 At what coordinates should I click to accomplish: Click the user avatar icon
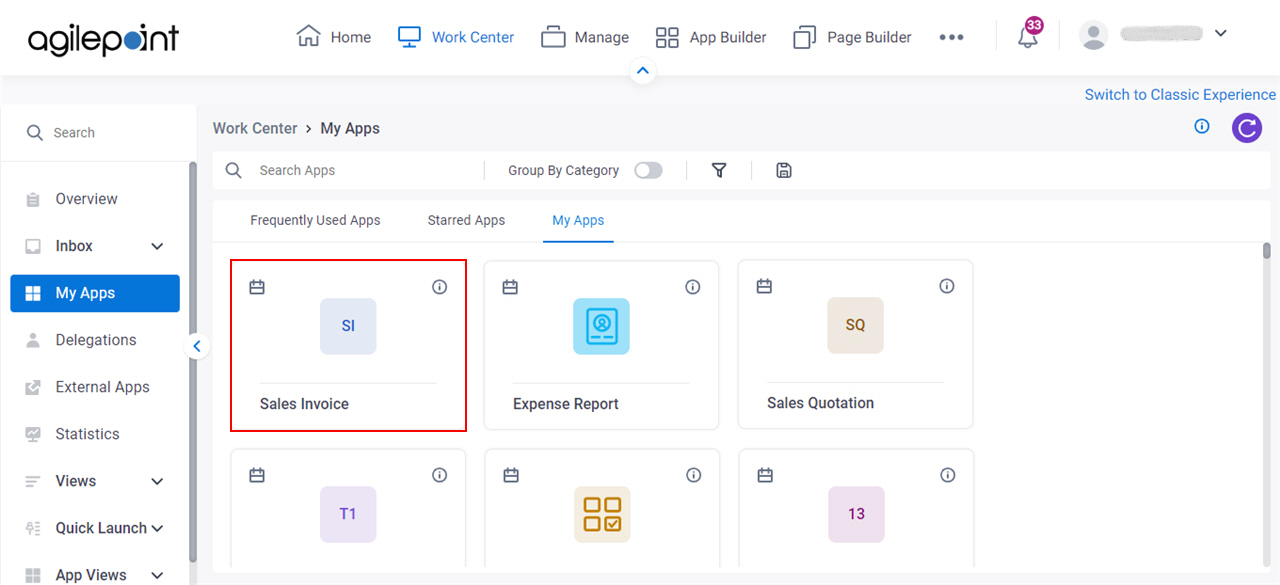pos(1094,35)
